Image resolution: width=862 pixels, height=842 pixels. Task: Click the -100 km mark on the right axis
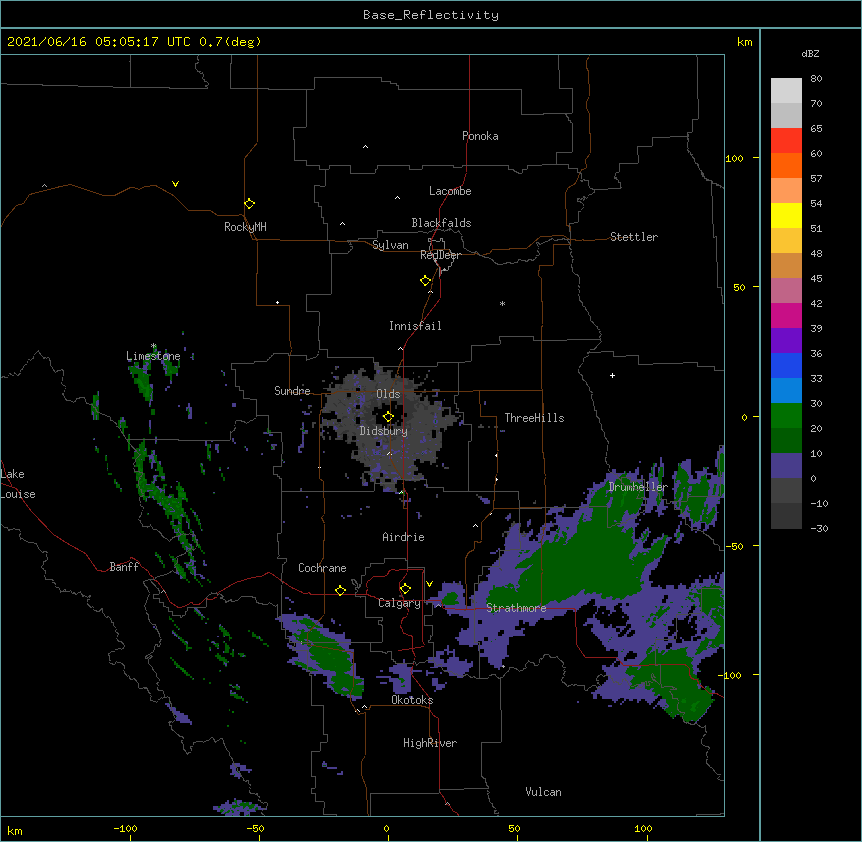[x=731, y=675]
